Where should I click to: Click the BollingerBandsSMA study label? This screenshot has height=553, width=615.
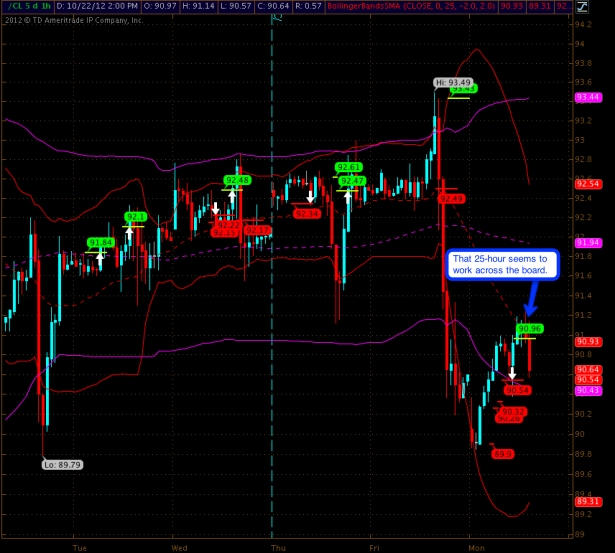[381, 5]
